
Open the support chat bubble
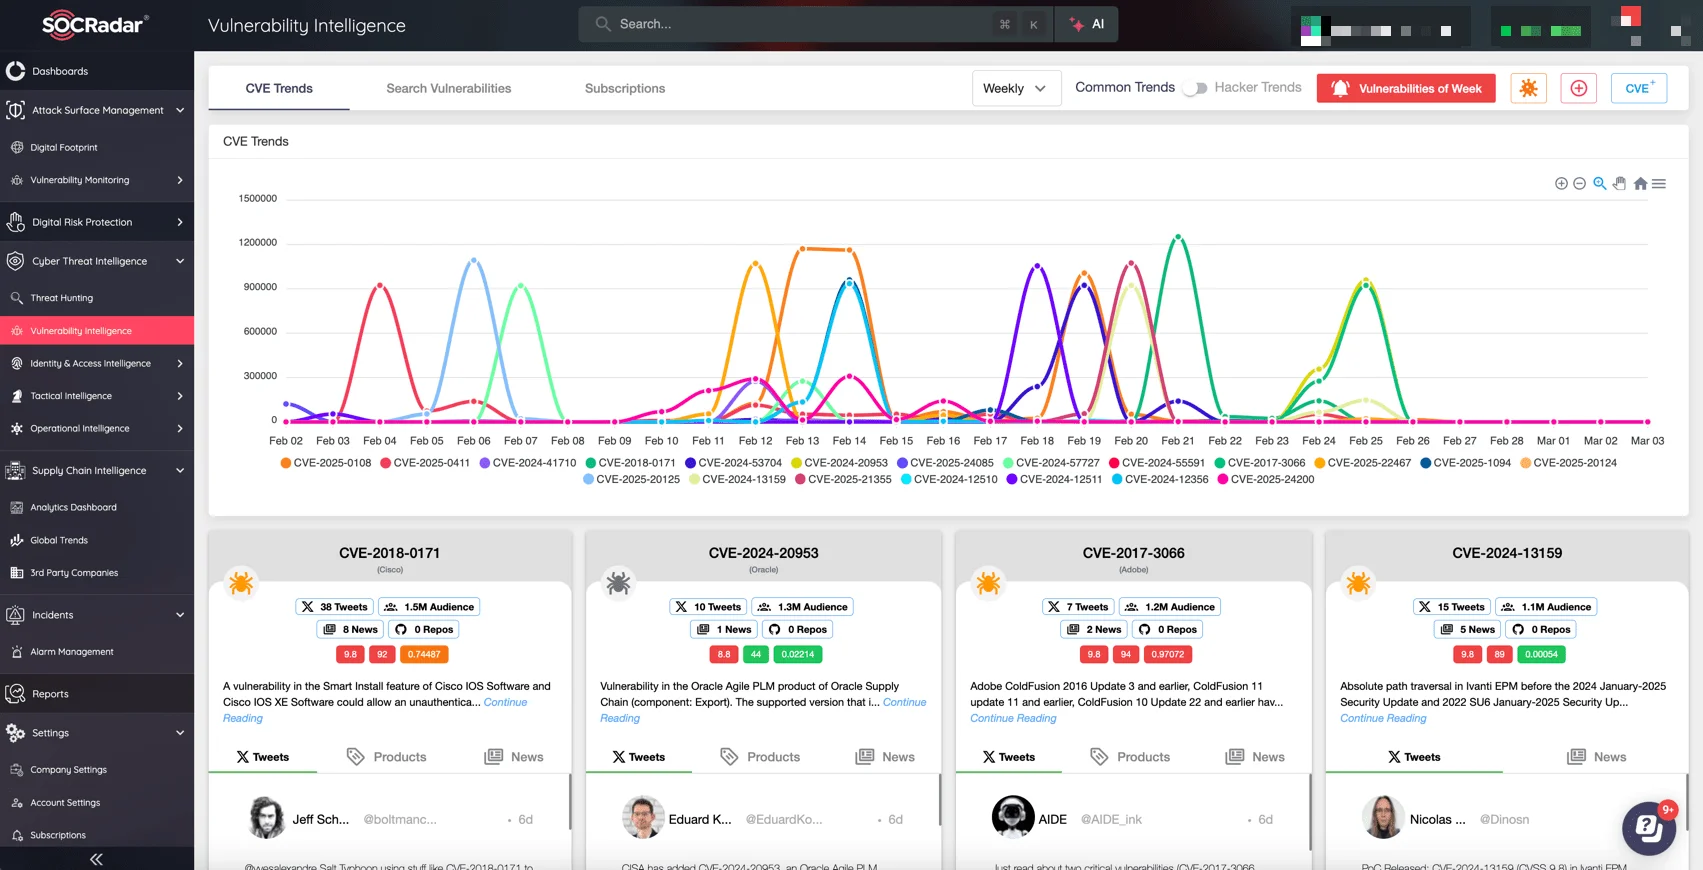click(x=1648, y=827)
